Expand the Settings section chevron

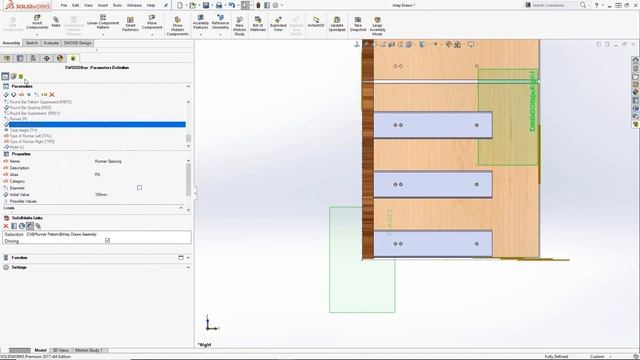coord(188,267)
